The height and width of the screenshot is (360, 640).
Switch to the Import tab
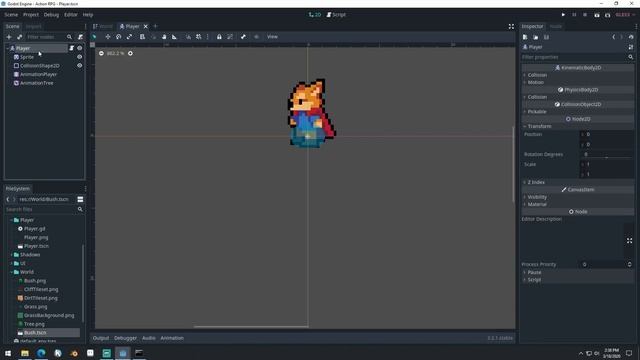point(33,27)
